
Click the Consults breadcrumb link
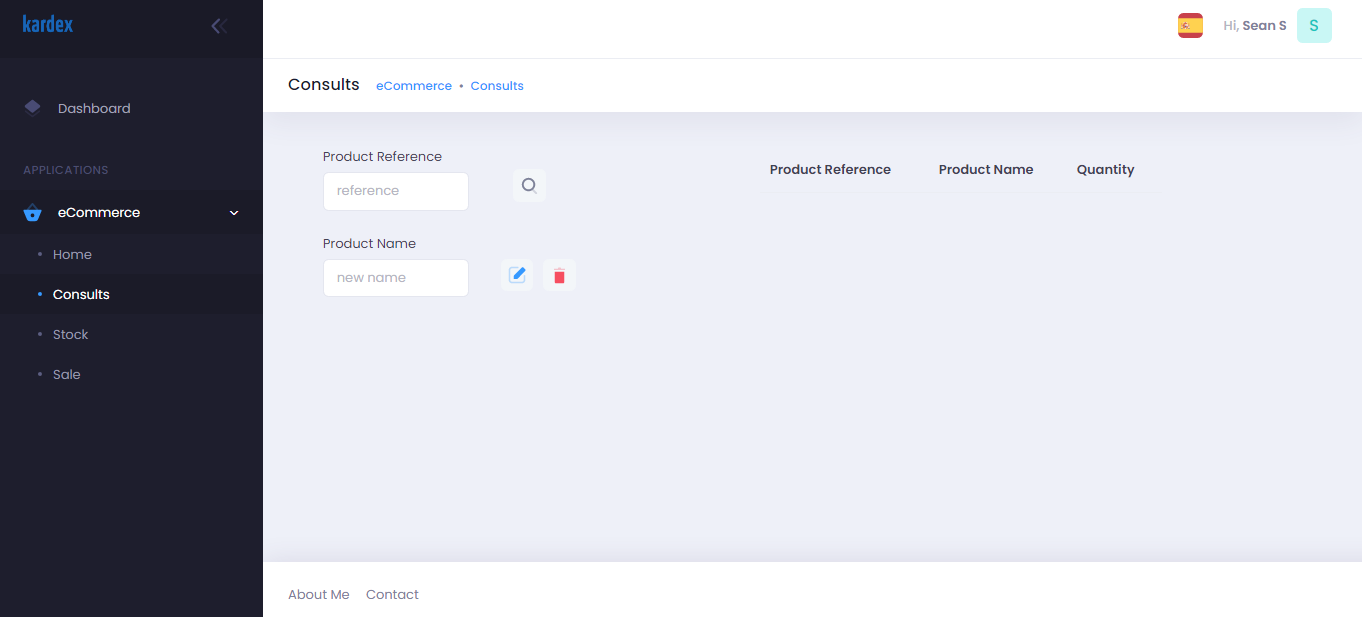coord(497,86)
